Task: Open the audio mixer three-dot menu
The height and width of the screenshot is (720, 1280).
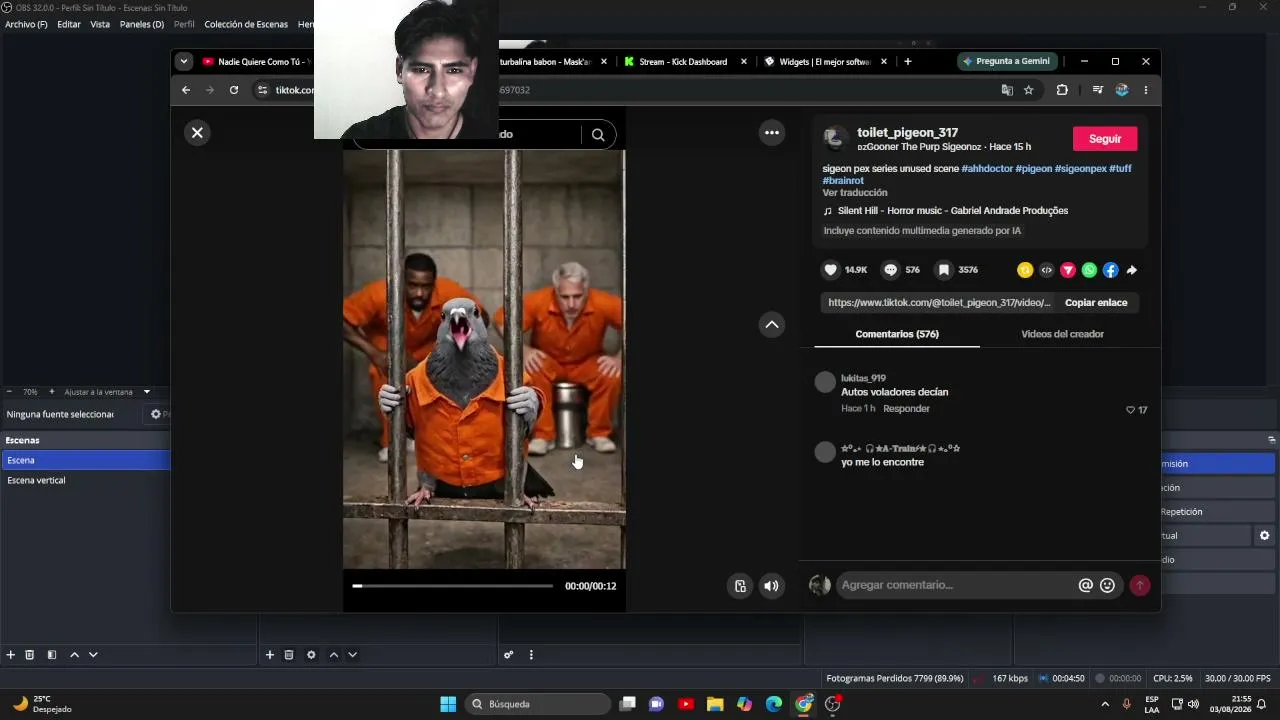Action: [x=531, y=655]
